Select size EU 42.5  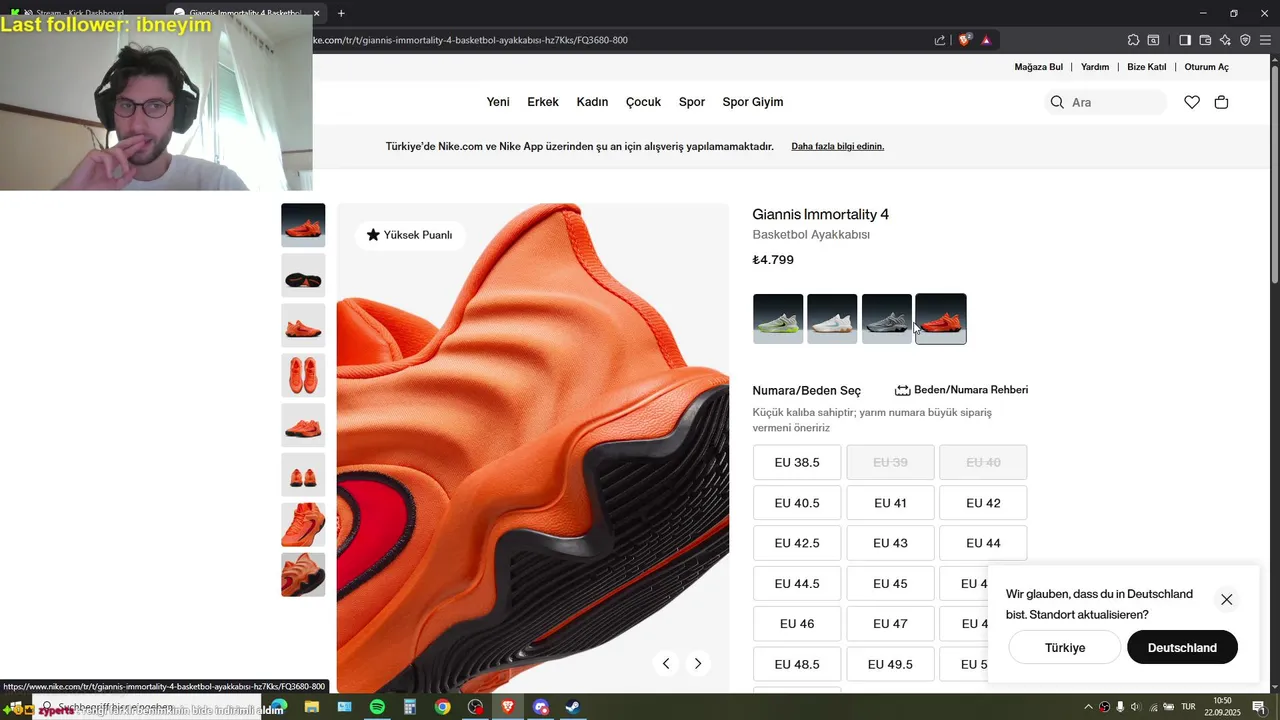[797, 543]
